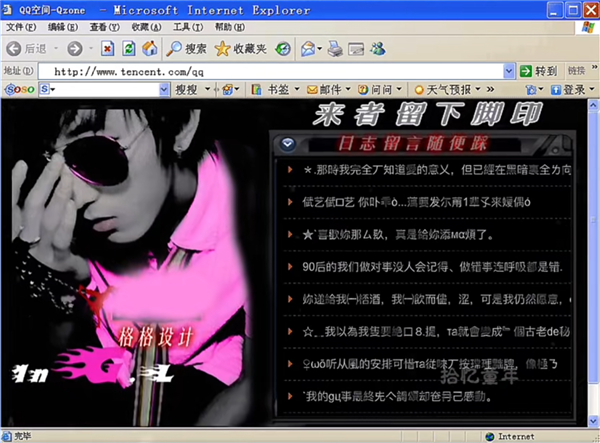Expand the 搜搜 dropdown arrow

[x=207, y=90]
